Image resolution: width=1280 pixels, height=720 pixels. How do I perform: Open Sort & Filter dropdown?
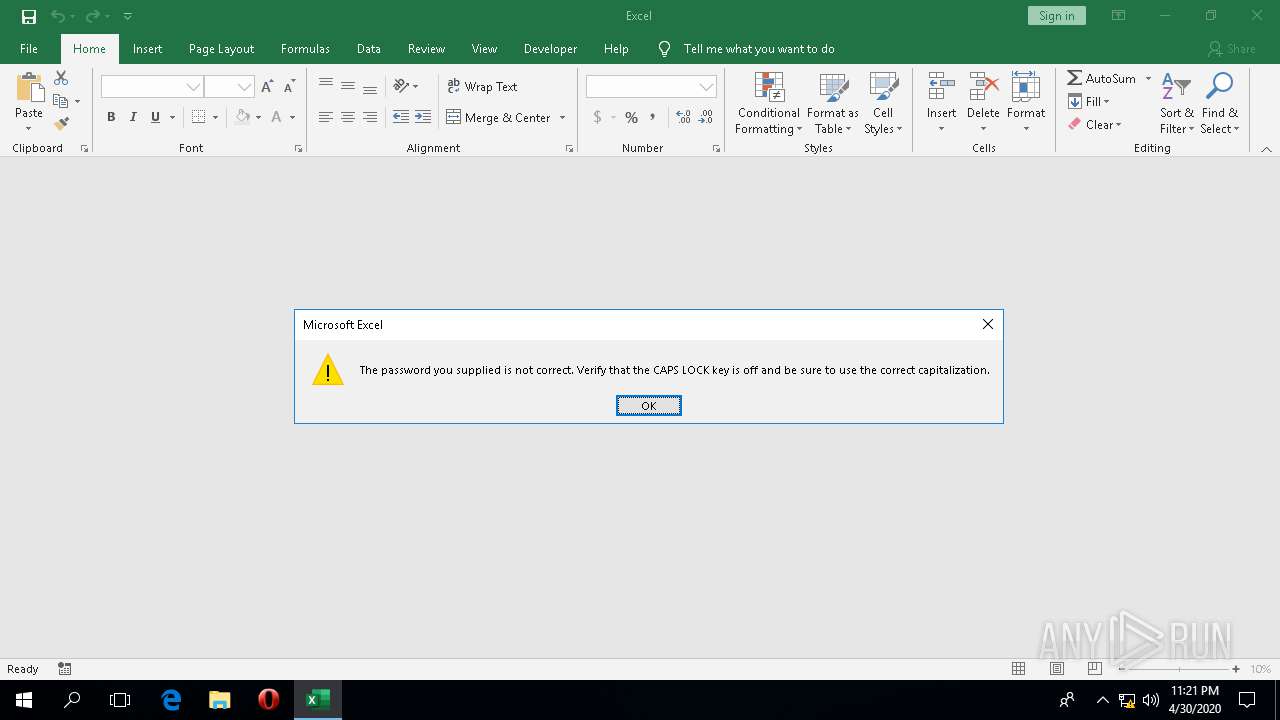pos(1177,103)
